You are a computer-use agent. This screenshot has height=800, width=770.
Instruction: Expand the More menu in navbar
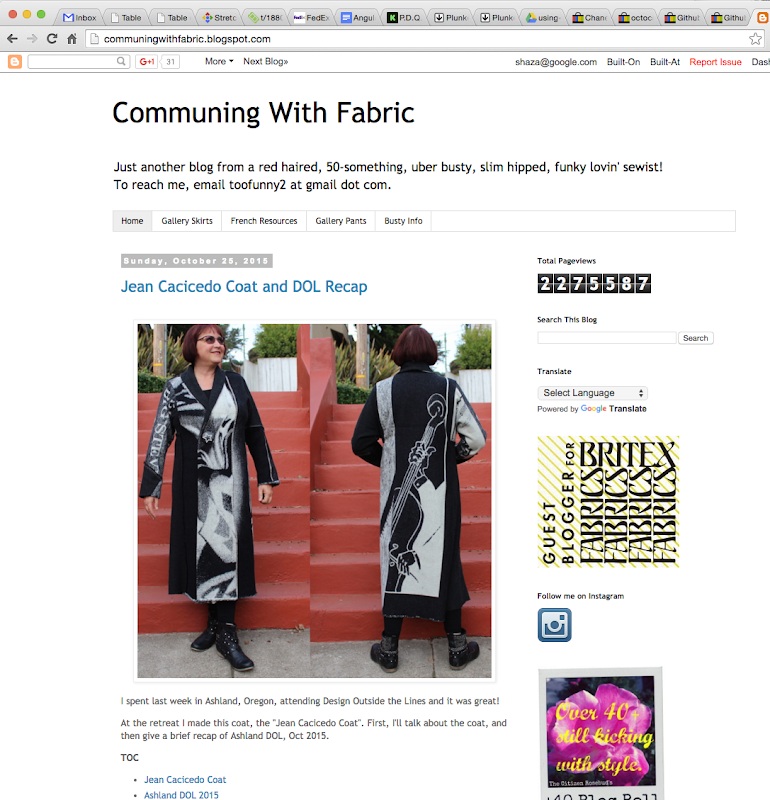[x=219, y=61]
